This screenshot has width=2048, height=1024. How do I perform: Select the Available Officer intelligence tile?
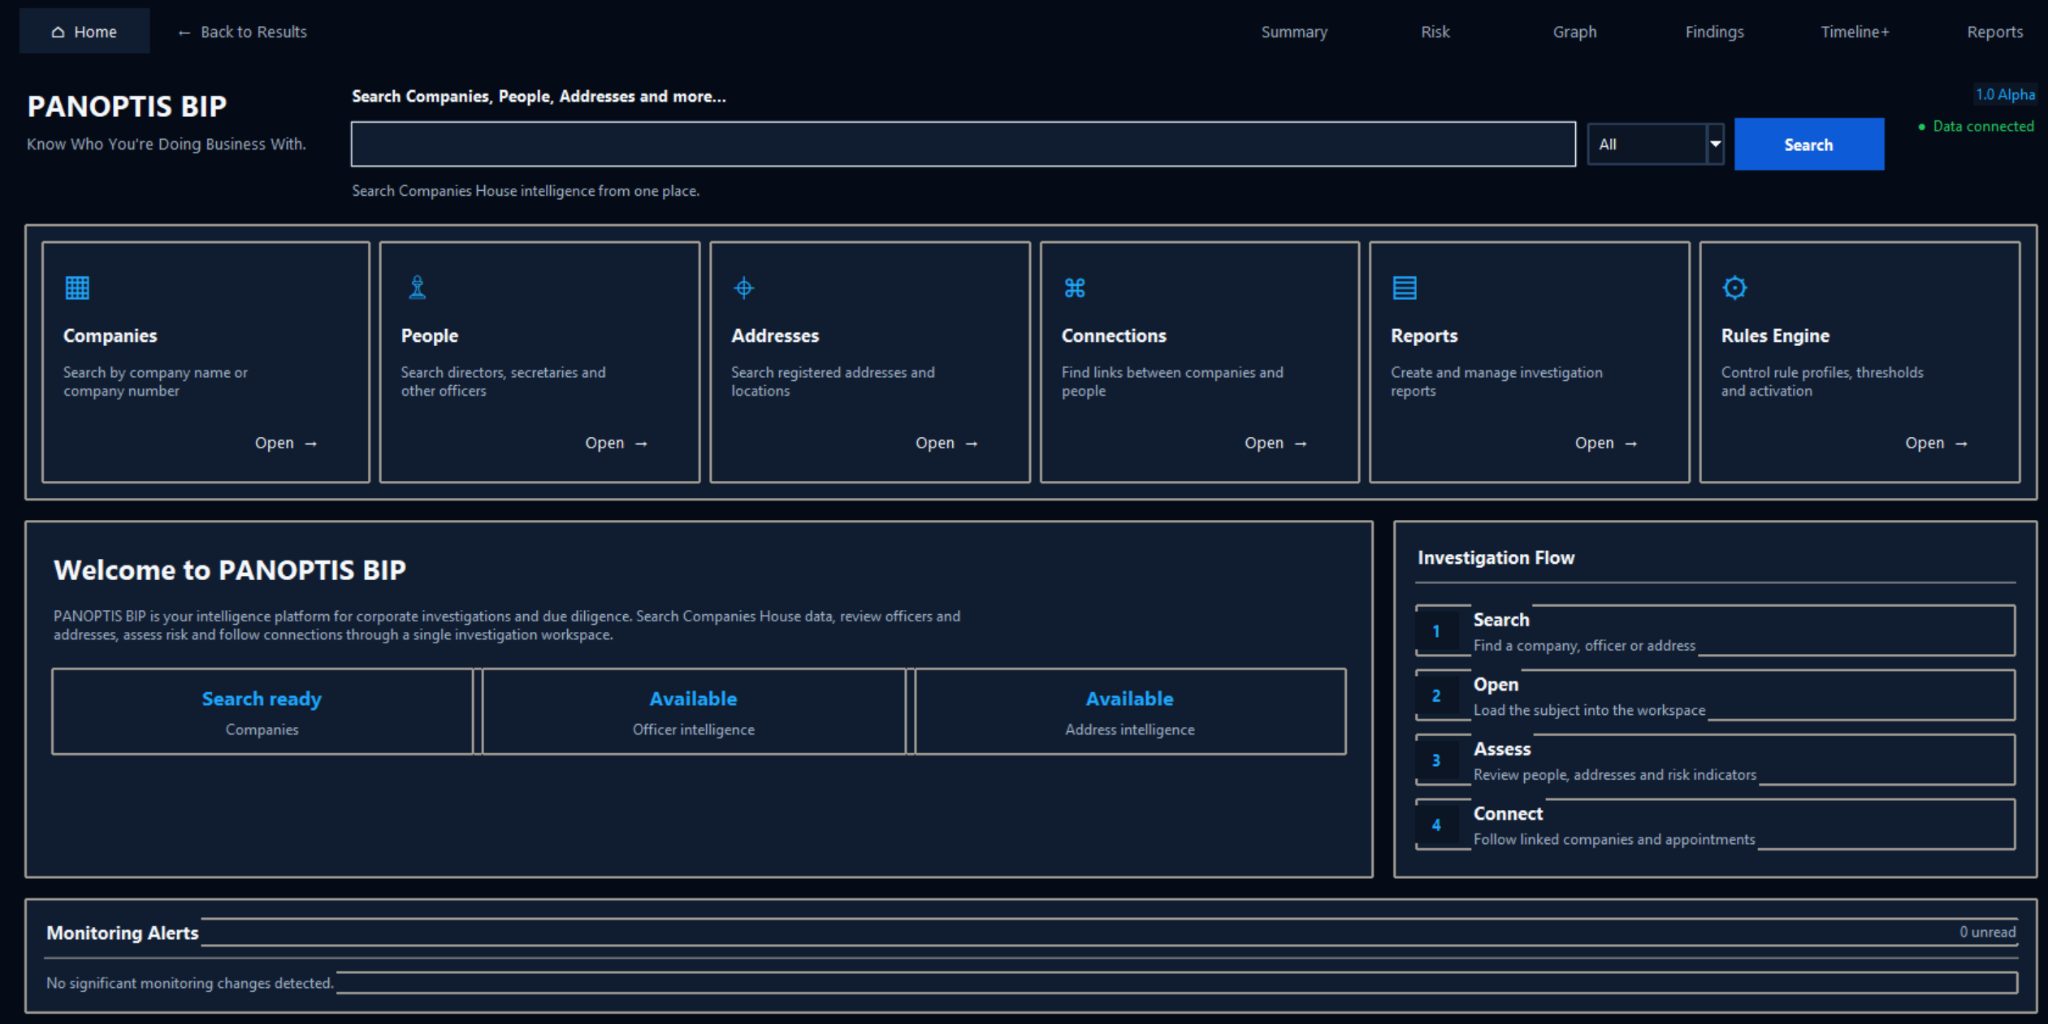tap(694, 712)
